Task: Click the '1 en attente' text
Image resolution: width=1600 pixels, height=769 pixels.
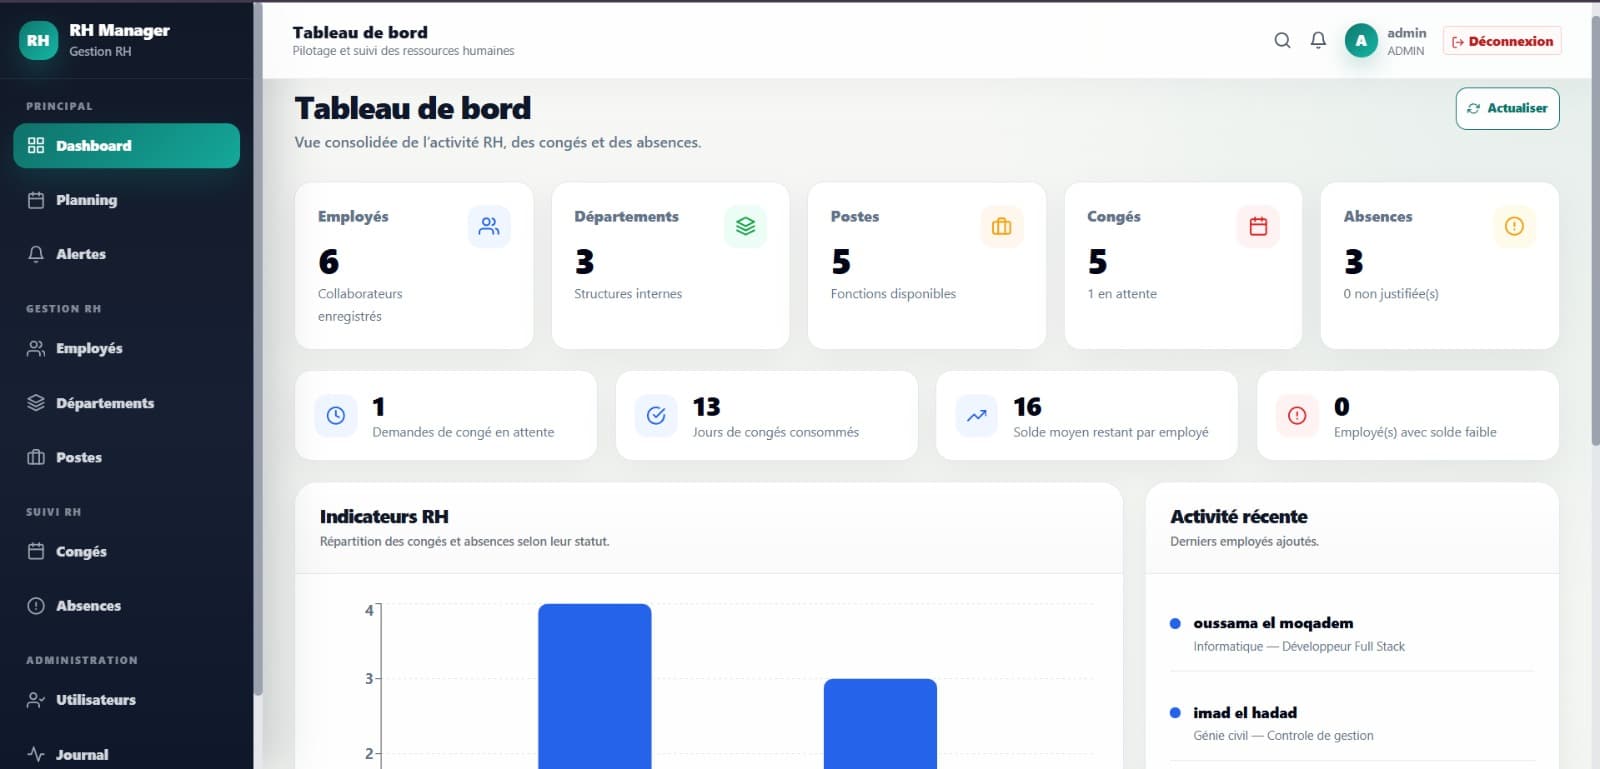Action: tap(1122, 294)
